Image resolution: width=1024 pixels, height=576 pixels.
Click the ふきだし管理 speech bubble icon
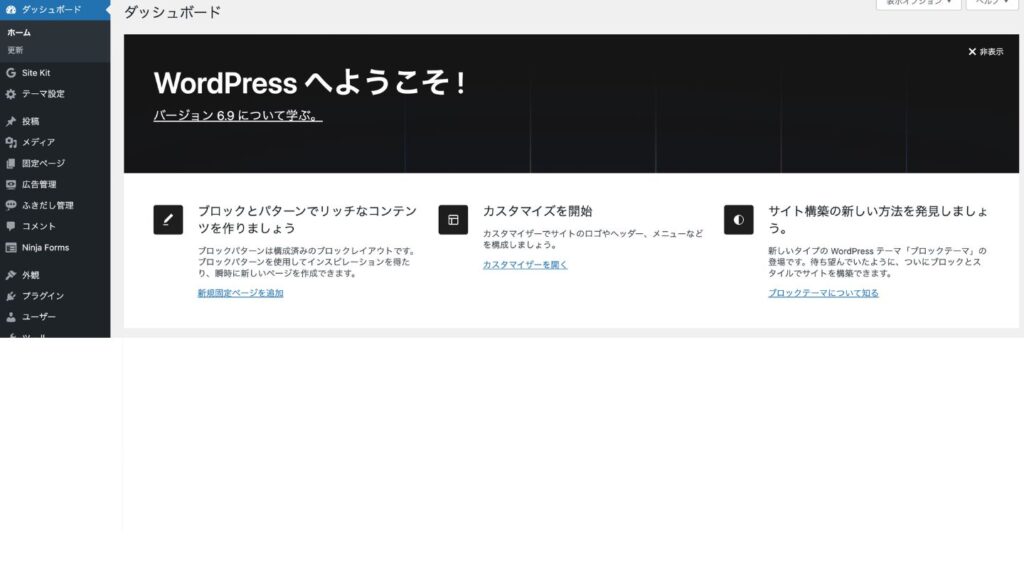[x=11, y=205]
